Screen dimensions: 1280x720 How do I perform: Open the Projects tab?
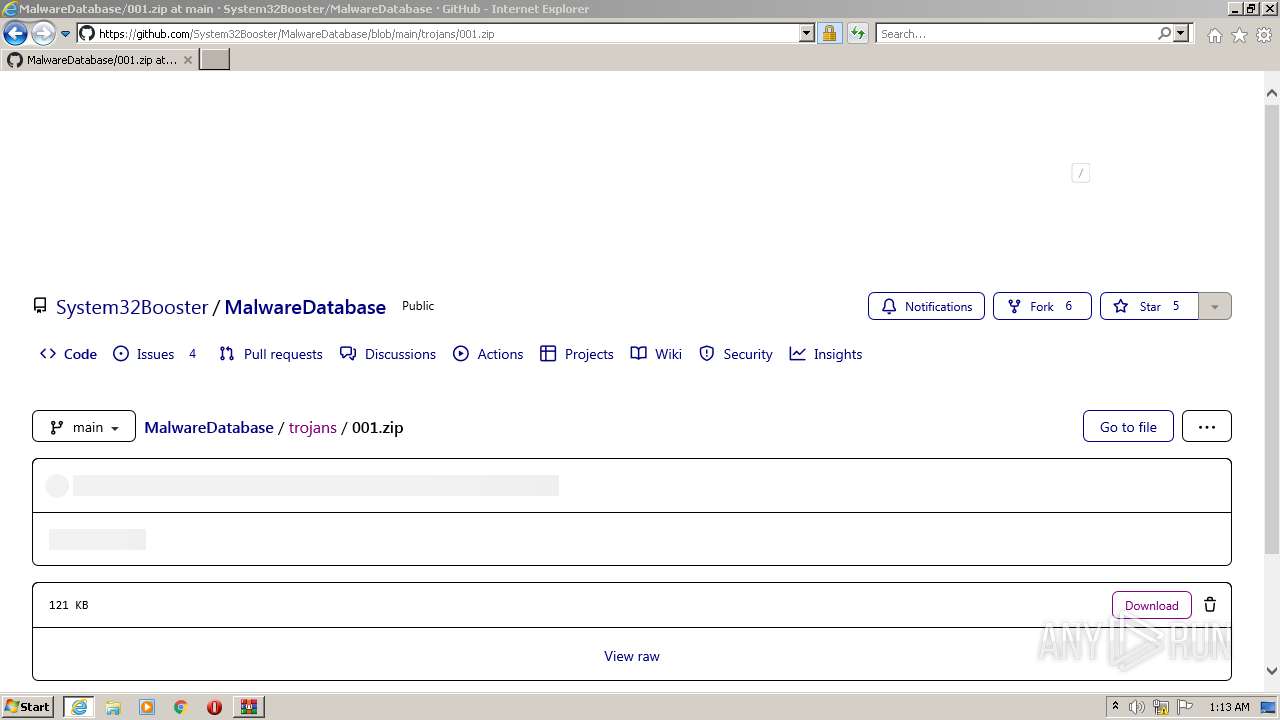point(577,354)
